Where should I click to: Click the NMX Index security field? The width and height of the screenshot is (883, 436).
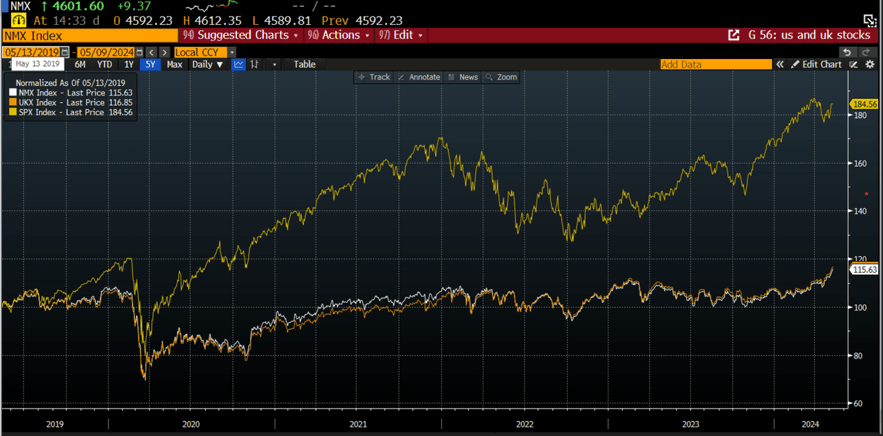click(90, 35)
